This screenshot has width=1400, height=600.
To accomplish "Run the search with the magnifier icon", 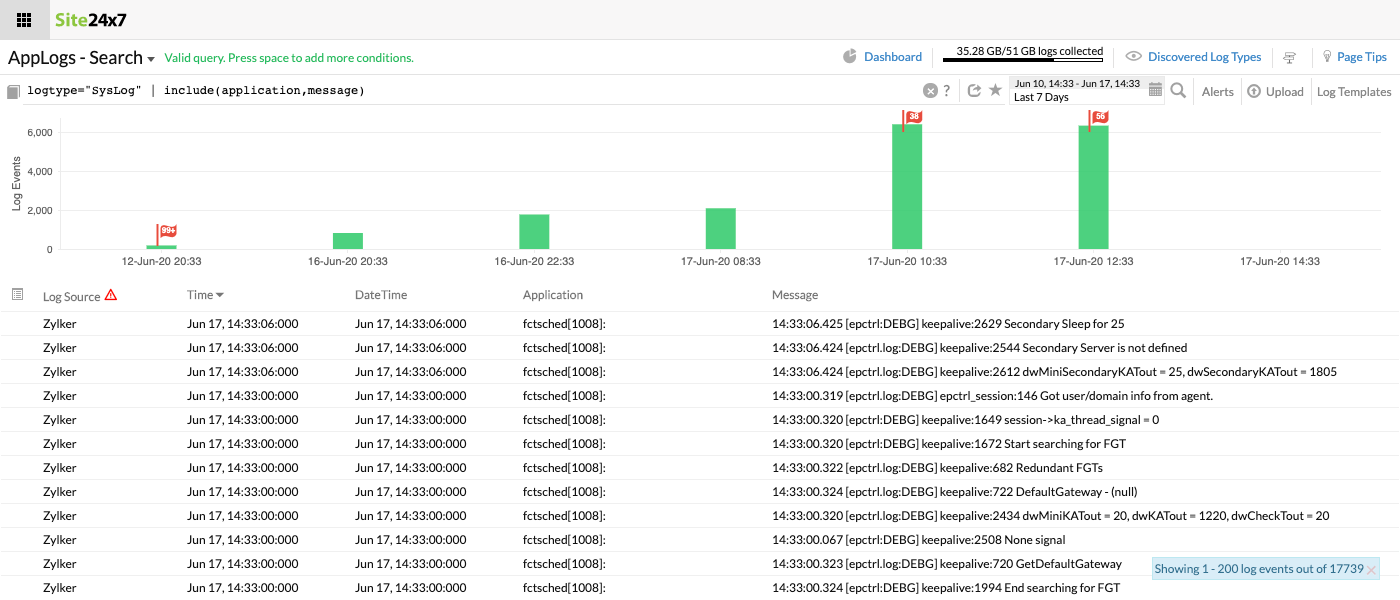I will [x=1178, y=91].
